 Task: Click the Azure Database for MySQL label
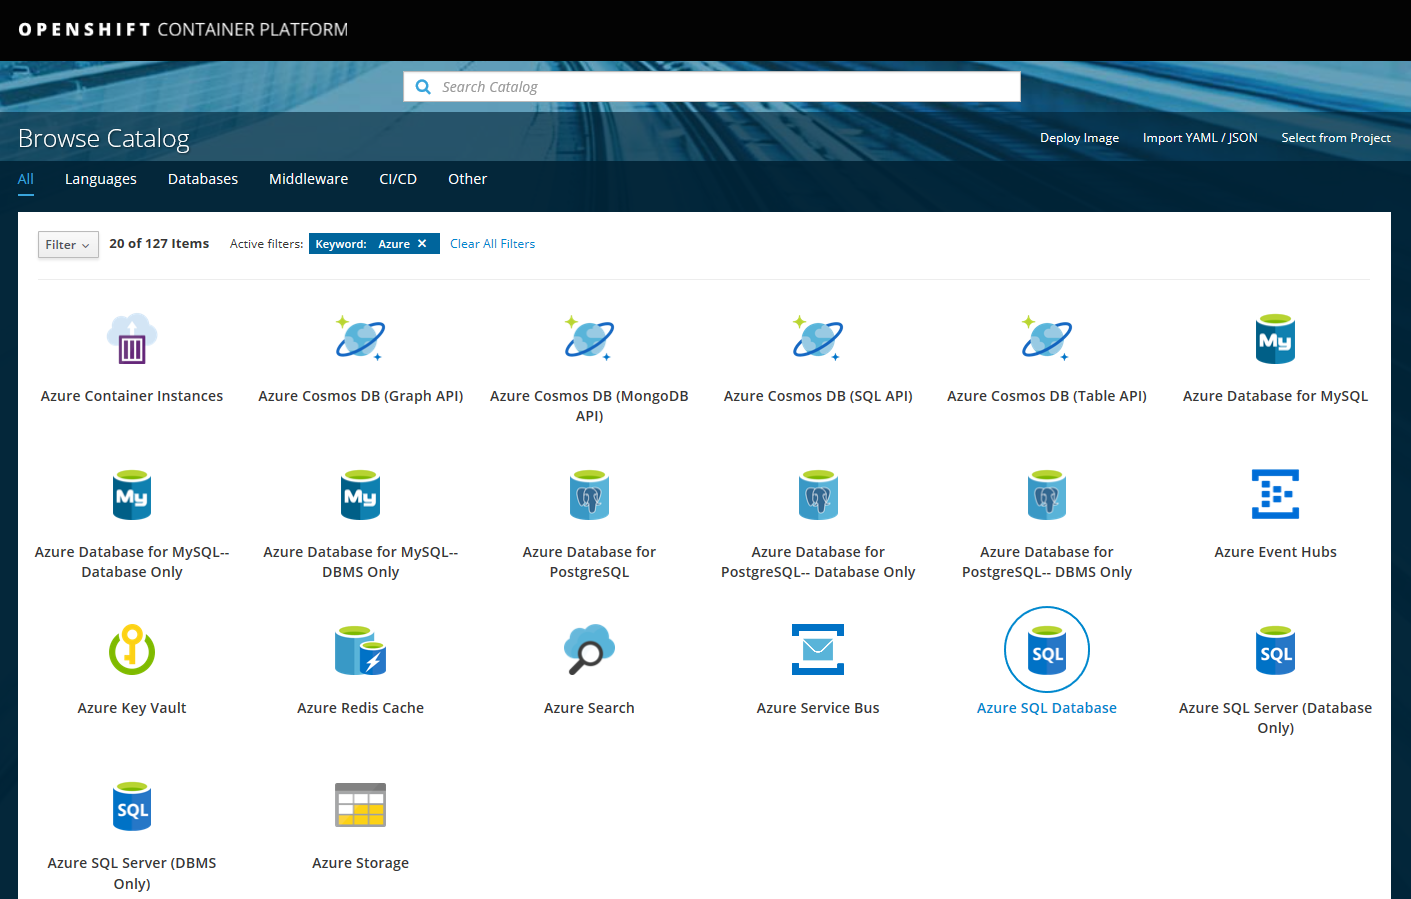point(1275,396)
